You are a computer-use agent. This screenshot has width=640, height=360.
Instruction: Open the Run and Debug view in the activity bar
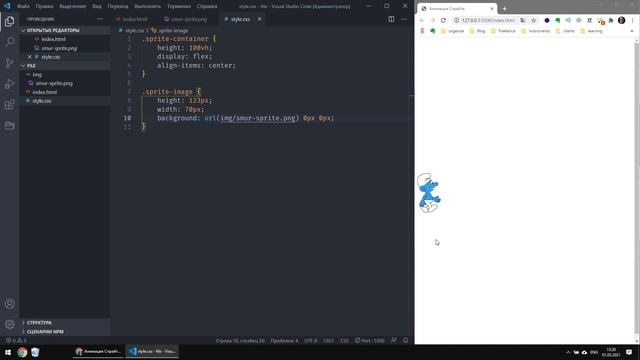click(x=9, y=84)
